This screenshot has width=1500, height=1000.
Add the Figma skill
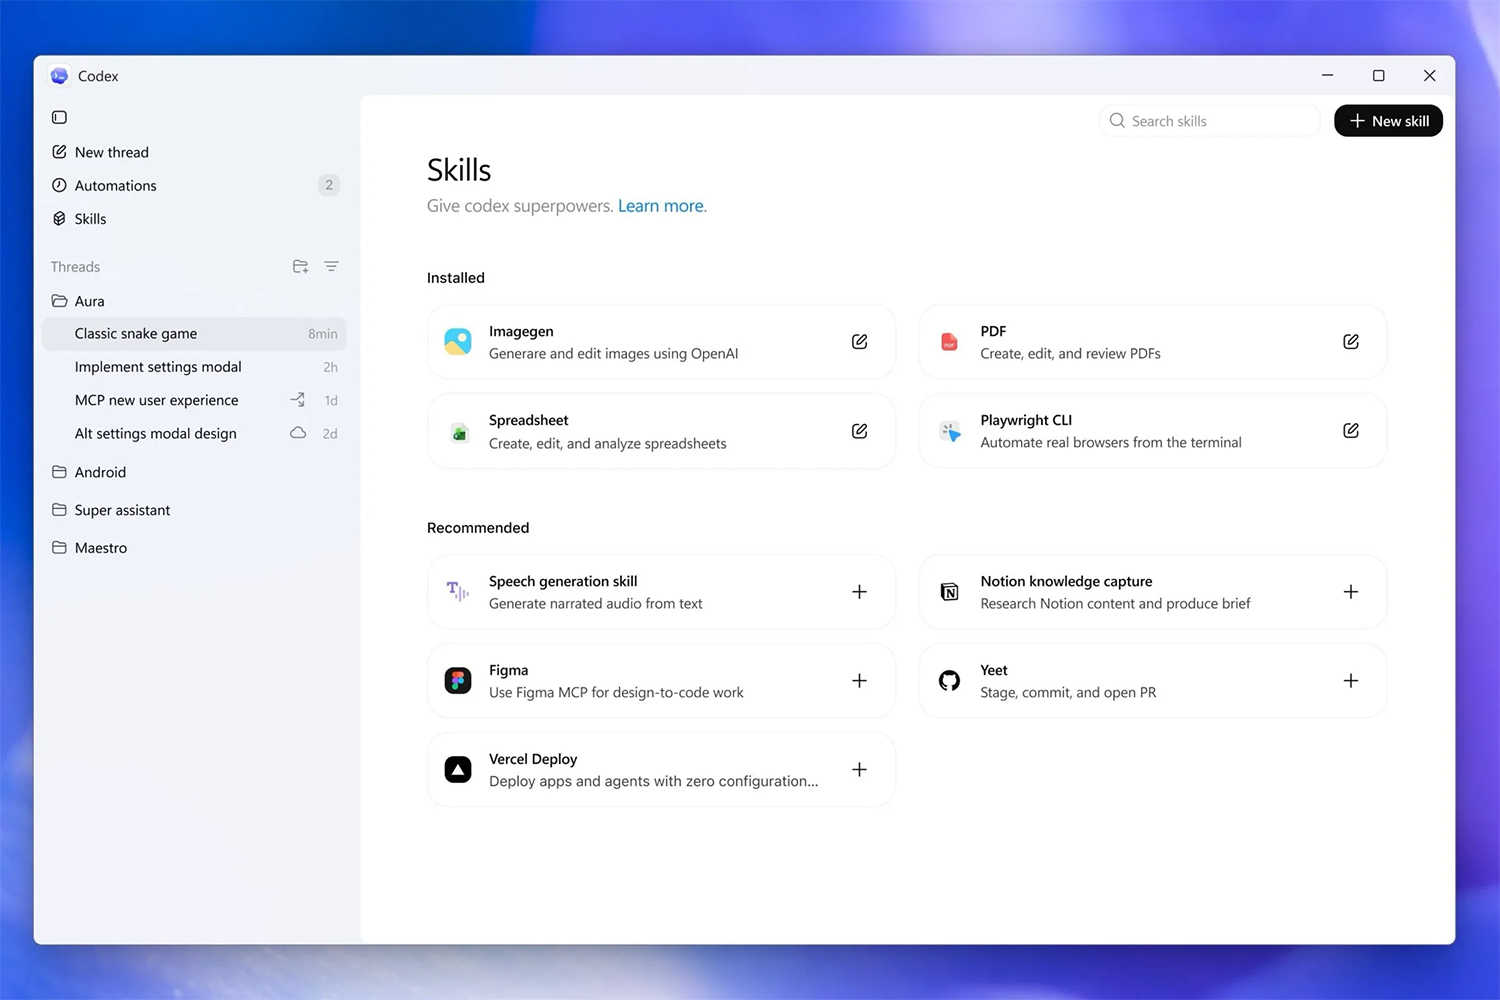click(859, 680)
